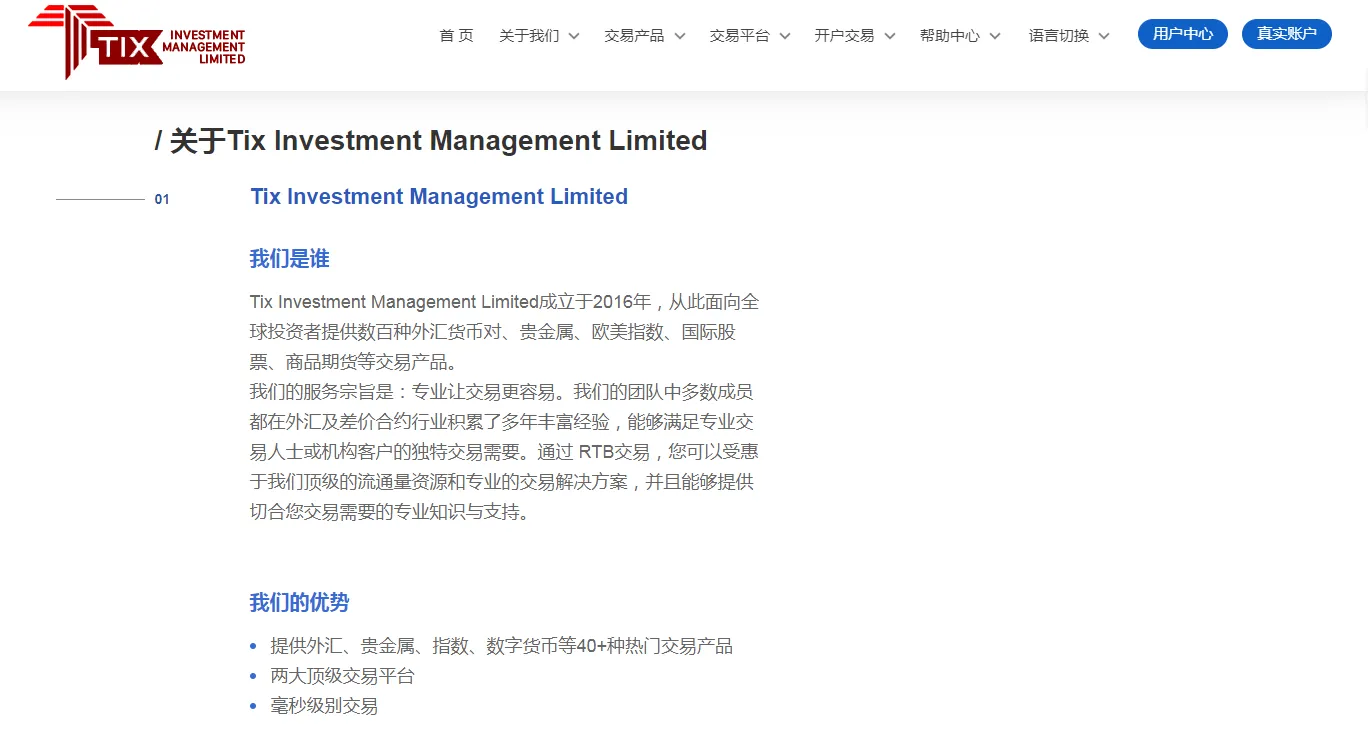This screenshot has width=1368, height=747.
Task: Open the 关于我们 menu
Action: [x=529, y=35]
